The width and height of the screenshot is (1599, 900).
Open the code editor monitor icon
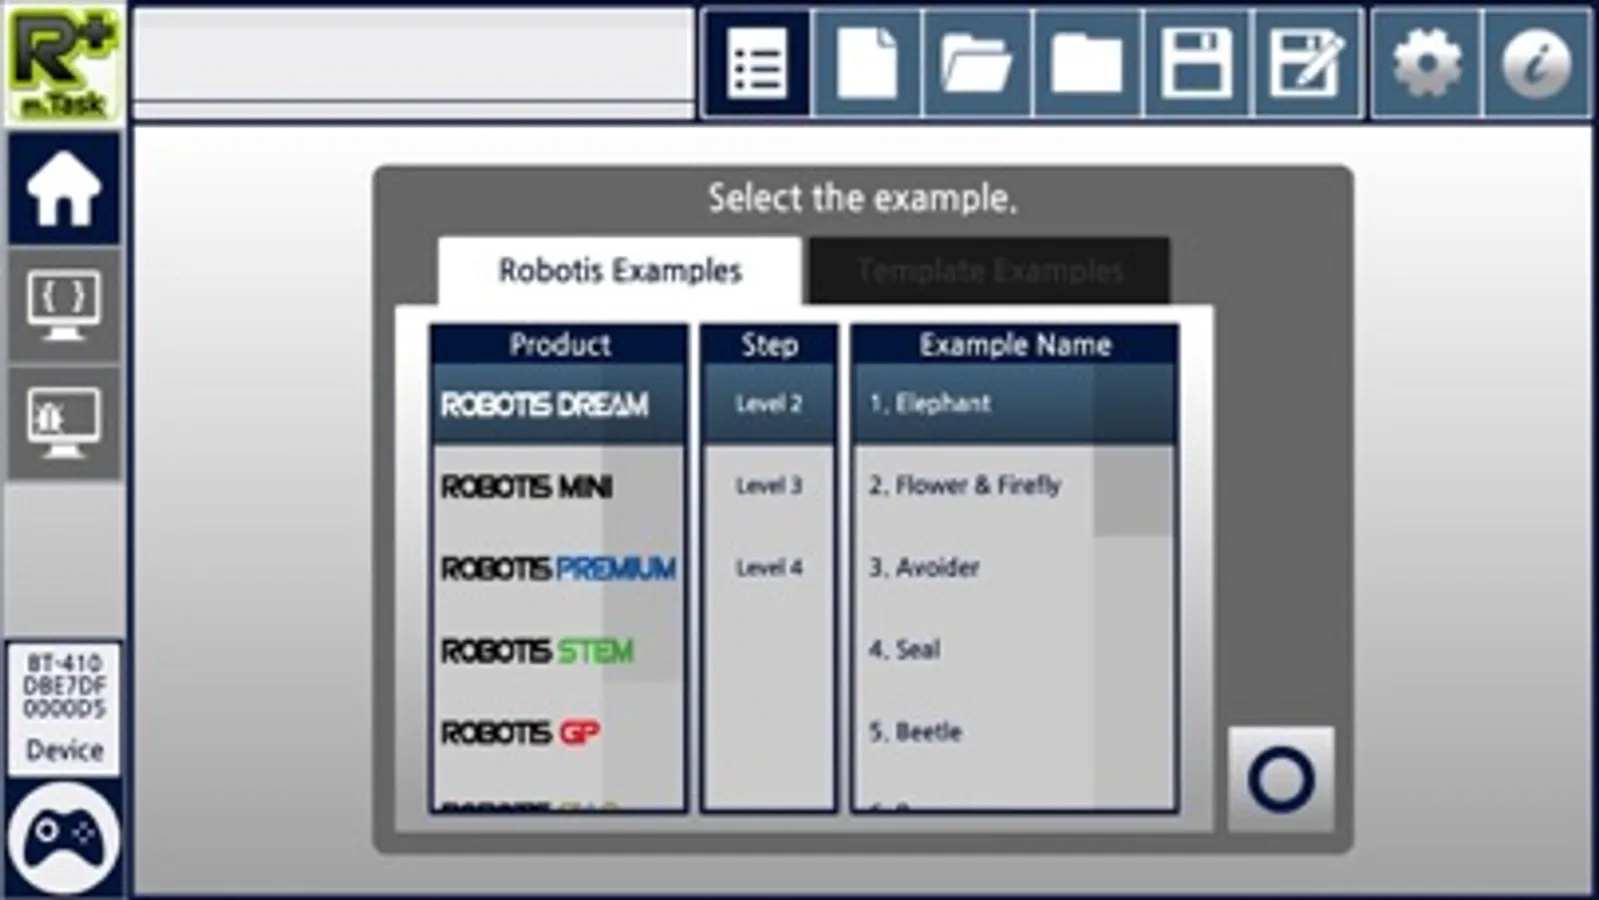[x=64, y=305]
